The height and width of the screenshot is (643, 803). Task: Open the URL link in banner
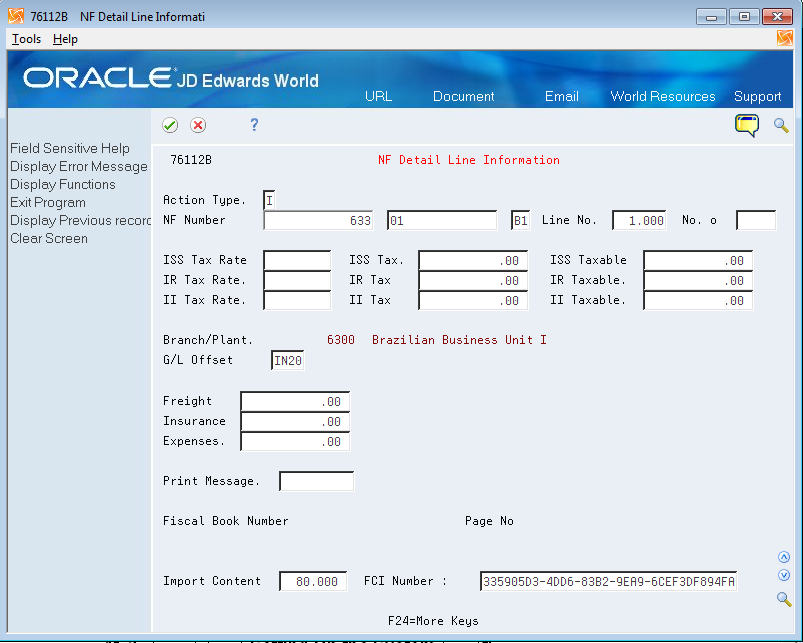click(x=378, y=96)
